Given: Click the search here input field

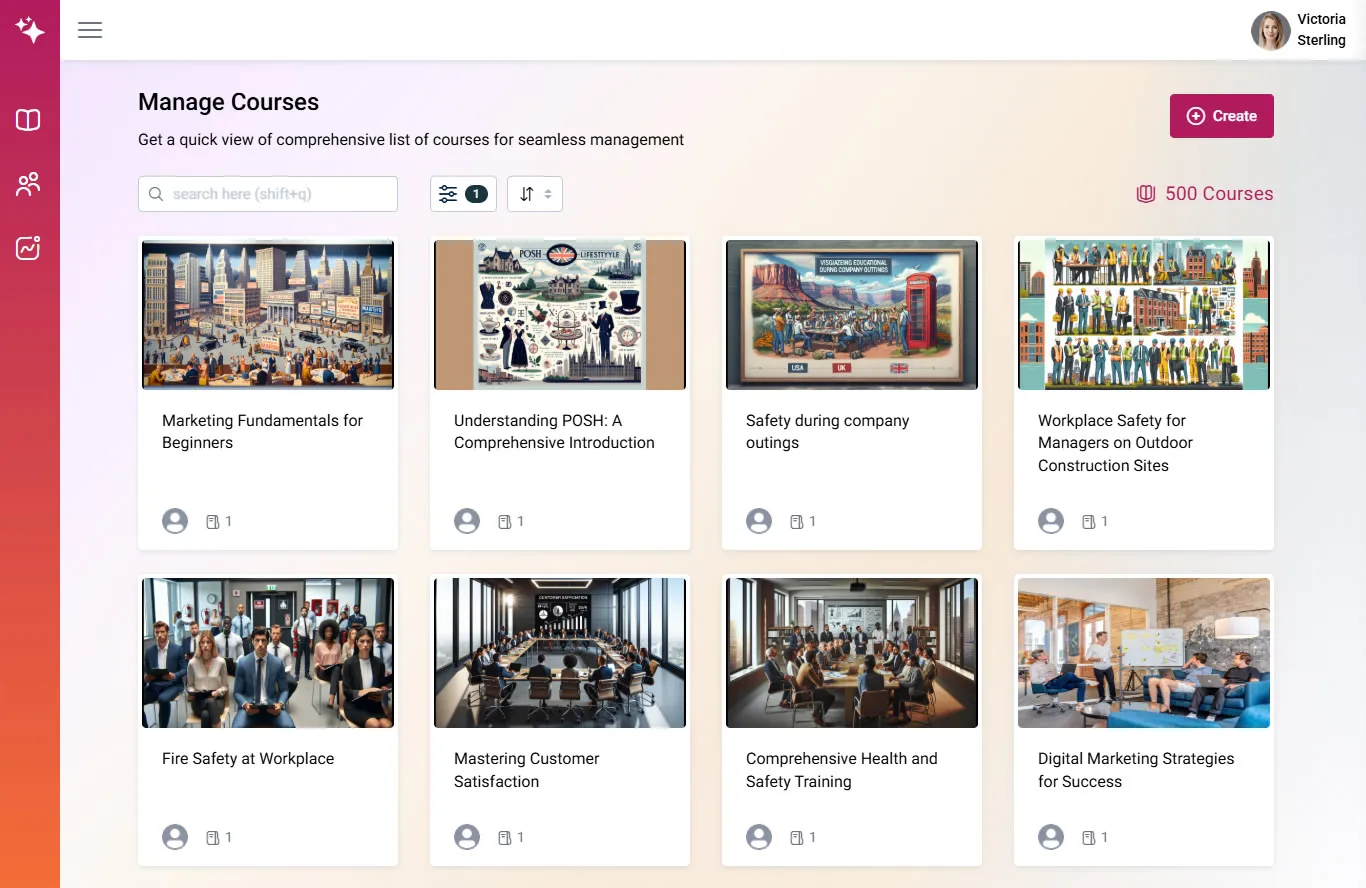Looking at the screenshot, I should click(x=268, y=194).
